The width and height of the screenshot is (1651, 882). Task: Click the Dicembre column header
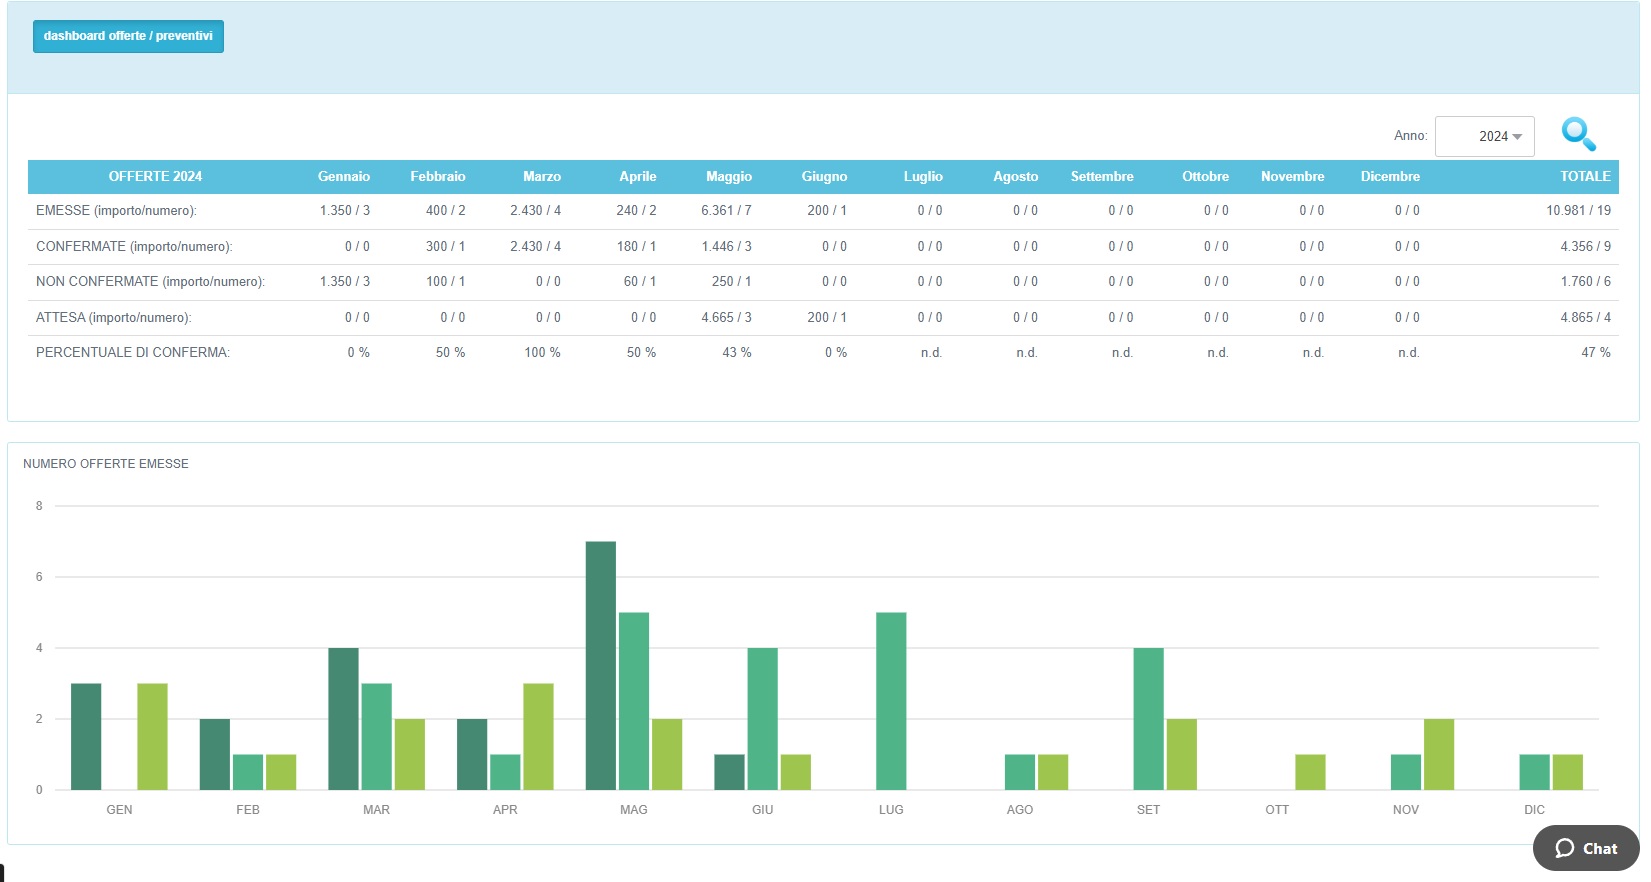[x=1389, y=177]
